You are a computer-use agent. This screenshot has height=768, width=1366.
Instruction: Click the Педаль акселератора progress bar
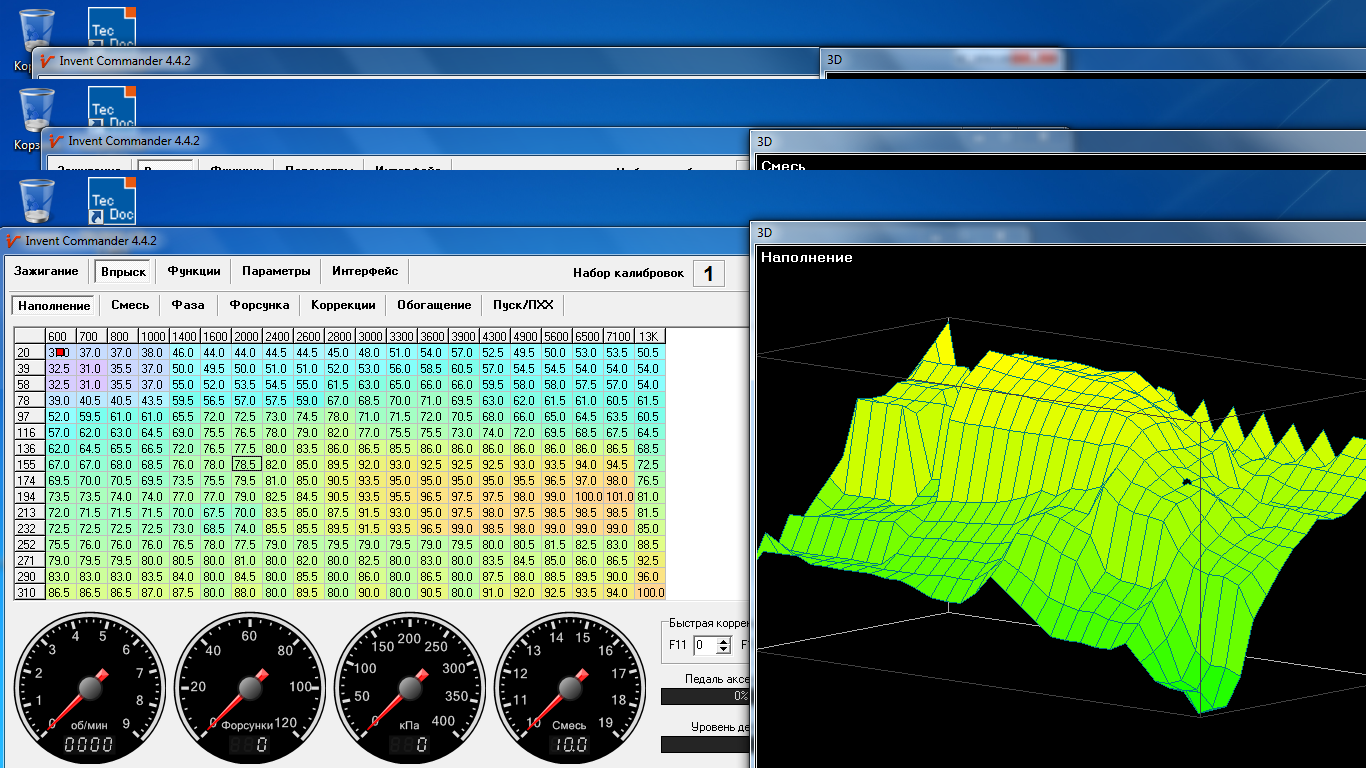point(705,696)
